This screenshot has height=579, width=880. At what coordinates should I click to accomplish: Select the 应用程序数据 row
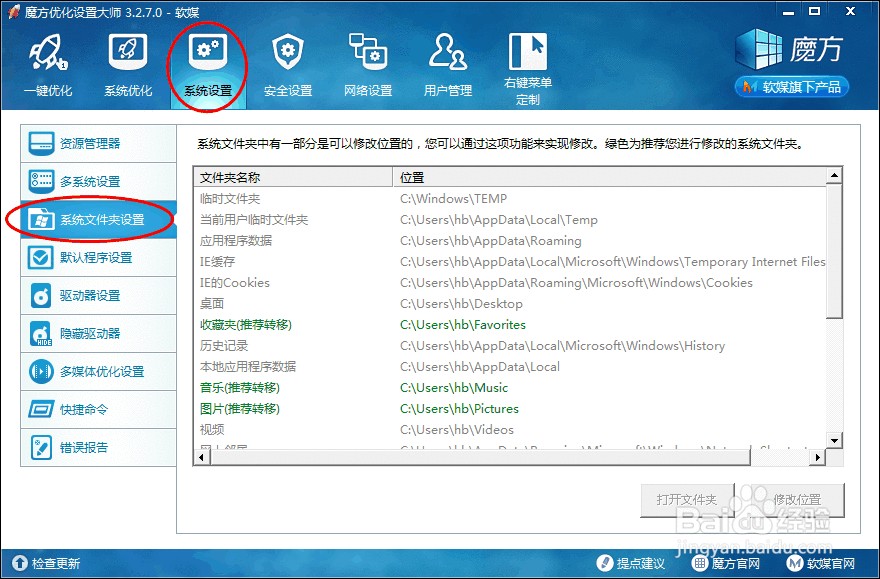510,241
